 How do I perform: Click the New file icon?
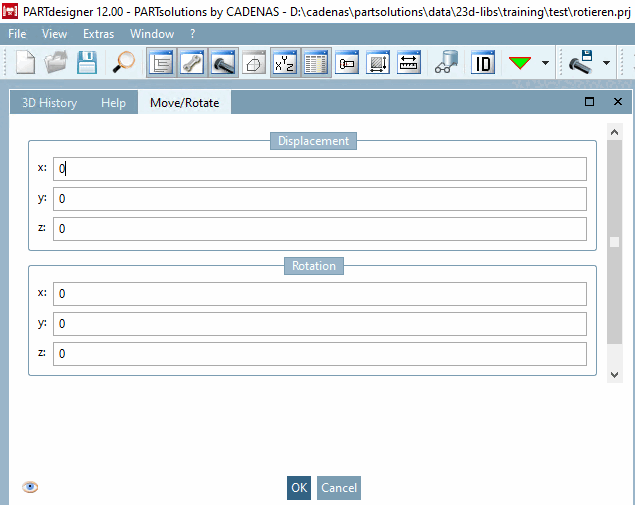coord(26,63)
